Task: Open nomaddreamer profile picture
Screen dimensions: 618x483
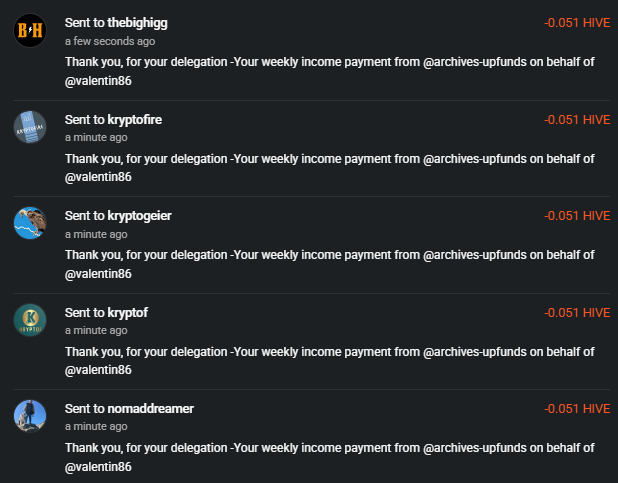Action: pyautogui.click(x=30, y=416)
